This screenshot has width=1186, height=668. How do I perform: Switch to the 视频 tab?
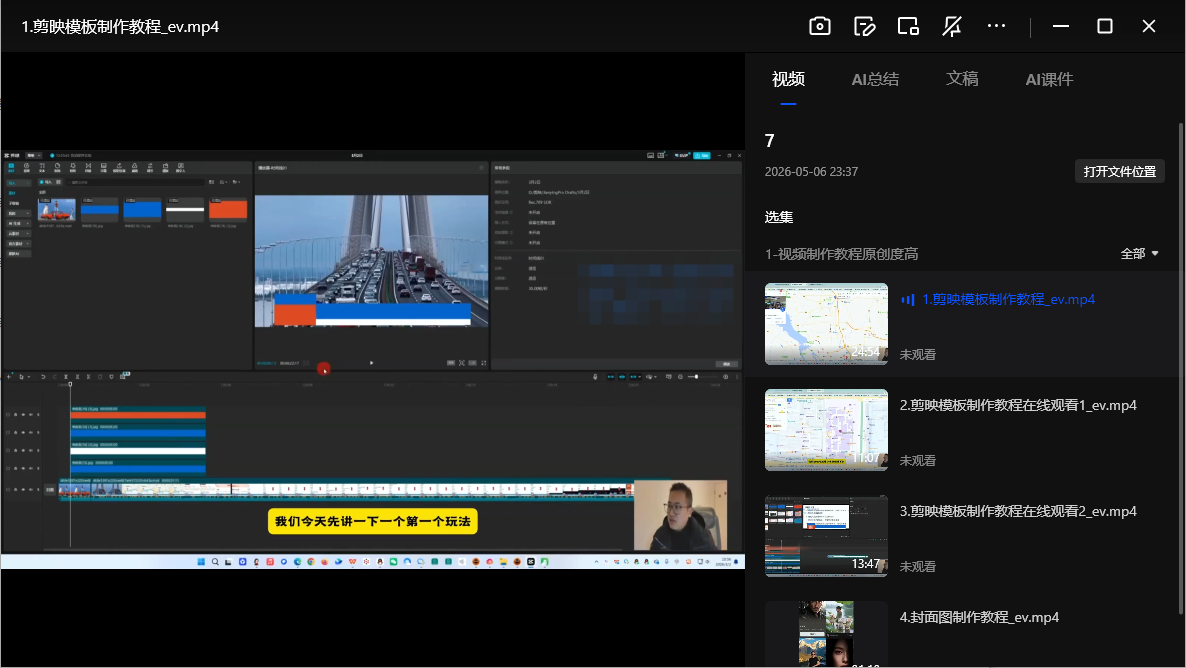click(x=788, y=79)
